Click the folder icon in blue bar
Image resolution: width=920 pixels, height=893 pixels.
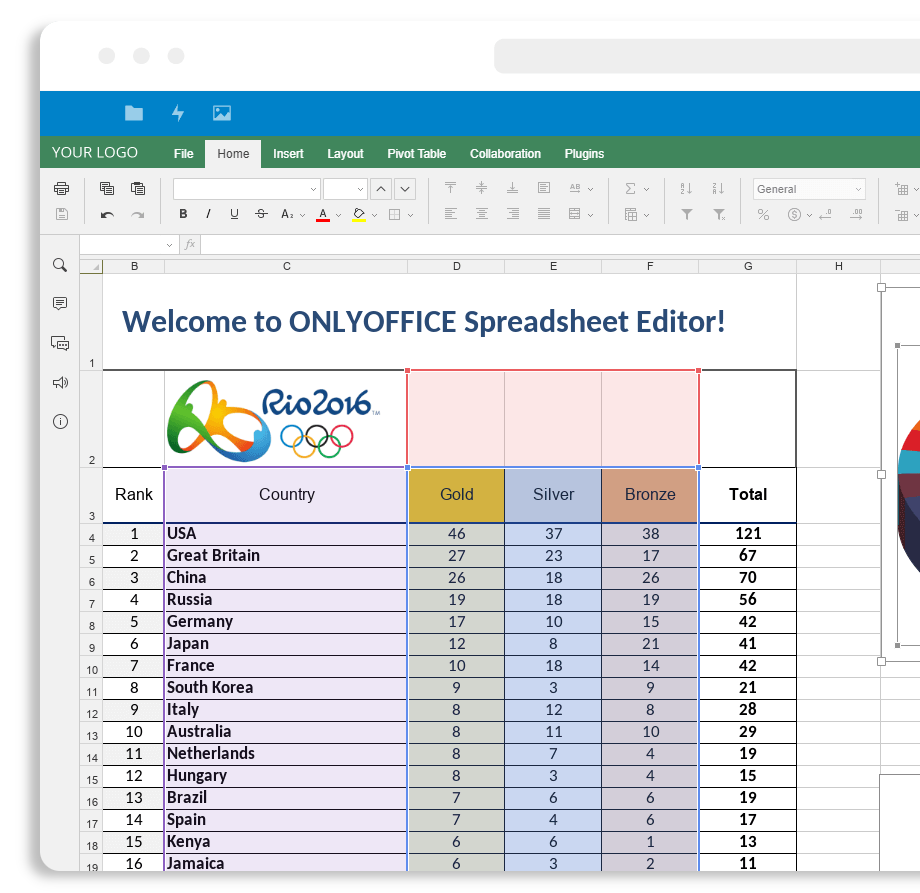134,113
